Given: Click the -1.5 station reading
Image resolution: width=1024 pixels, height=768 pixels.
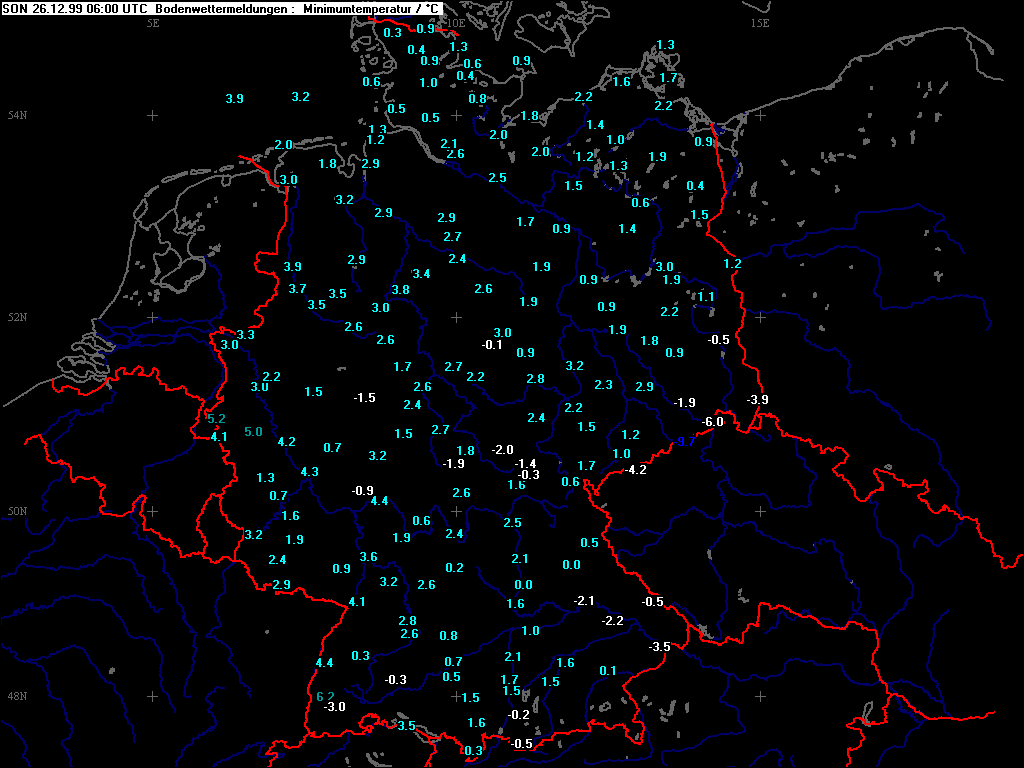Looking at the screenshot, I should (x=365, y=398).
